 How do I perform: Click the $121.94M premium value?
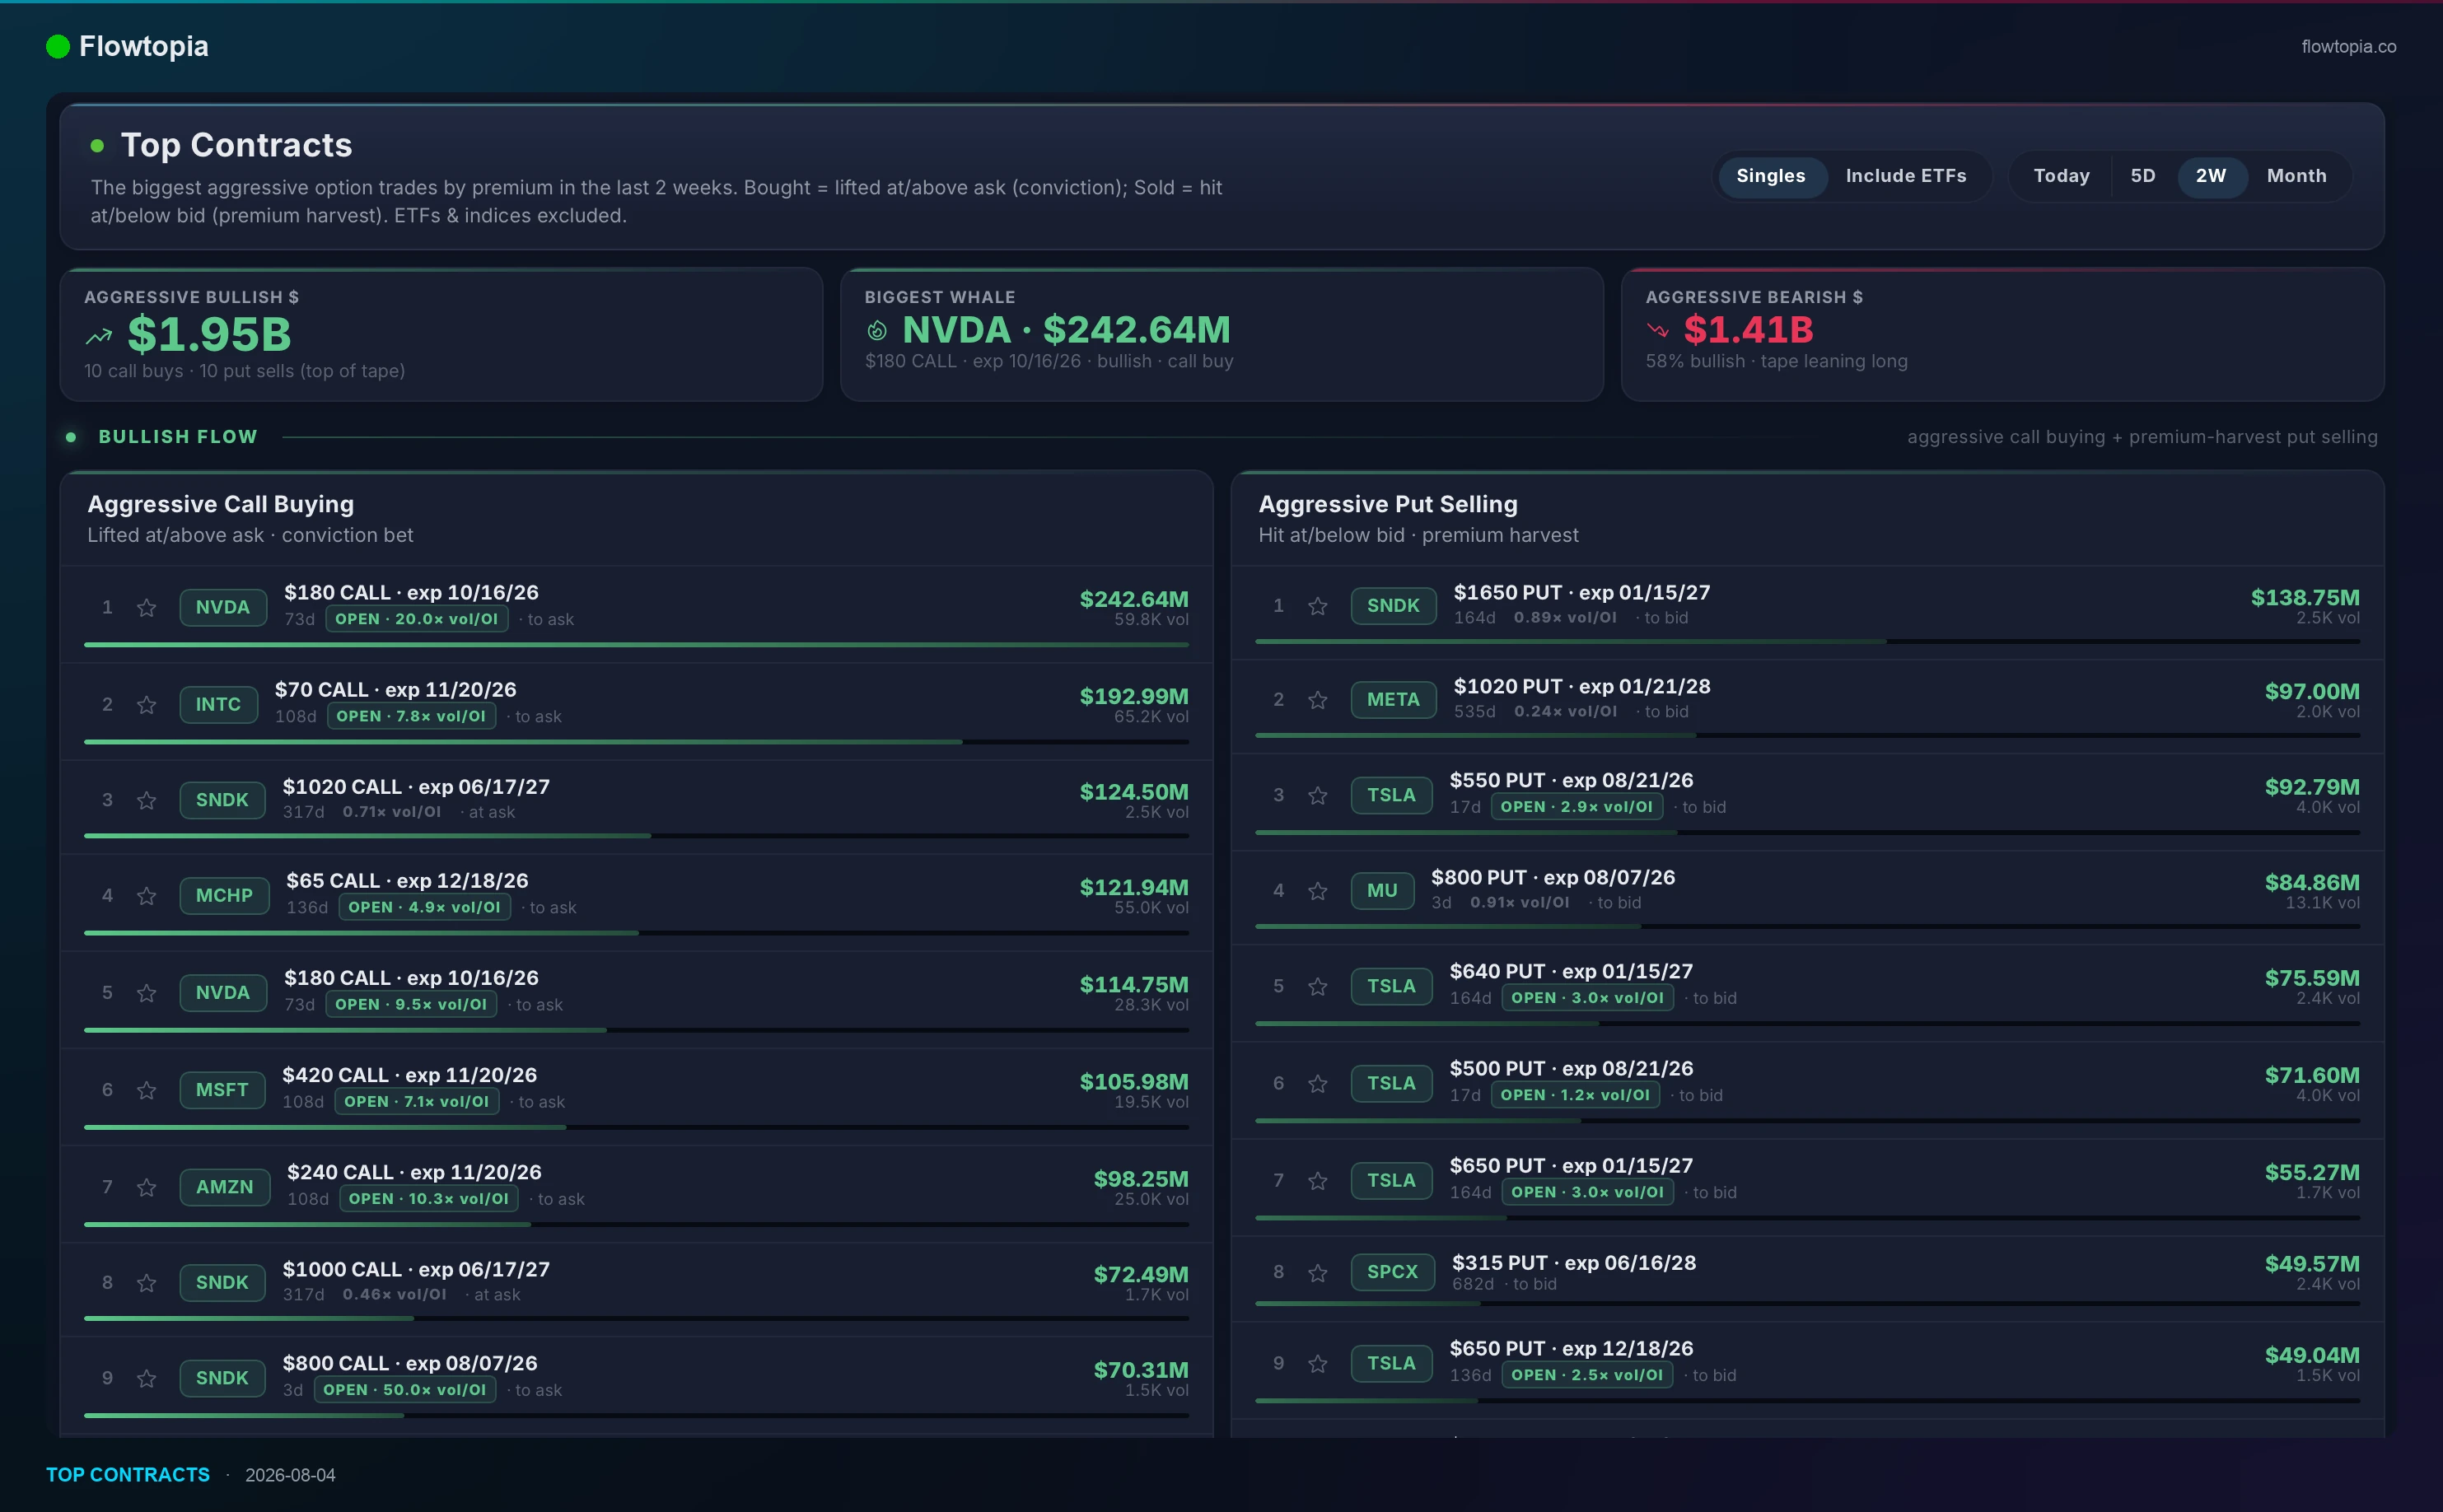click(1134, 887)
